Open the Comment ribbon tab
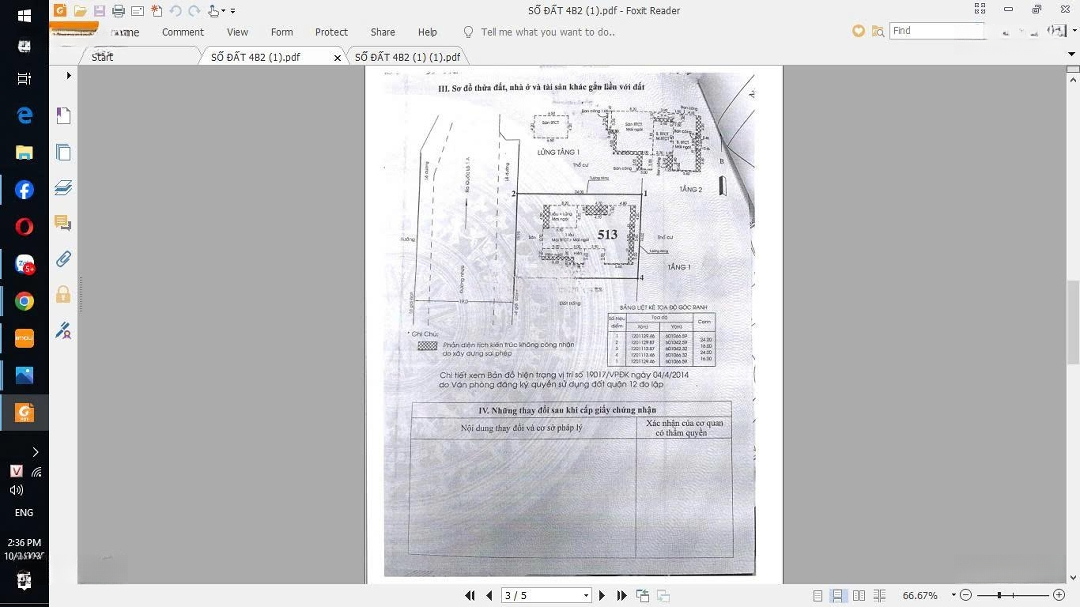The height and width of the screenshot is (607, 1080). [x=183, y=32]
